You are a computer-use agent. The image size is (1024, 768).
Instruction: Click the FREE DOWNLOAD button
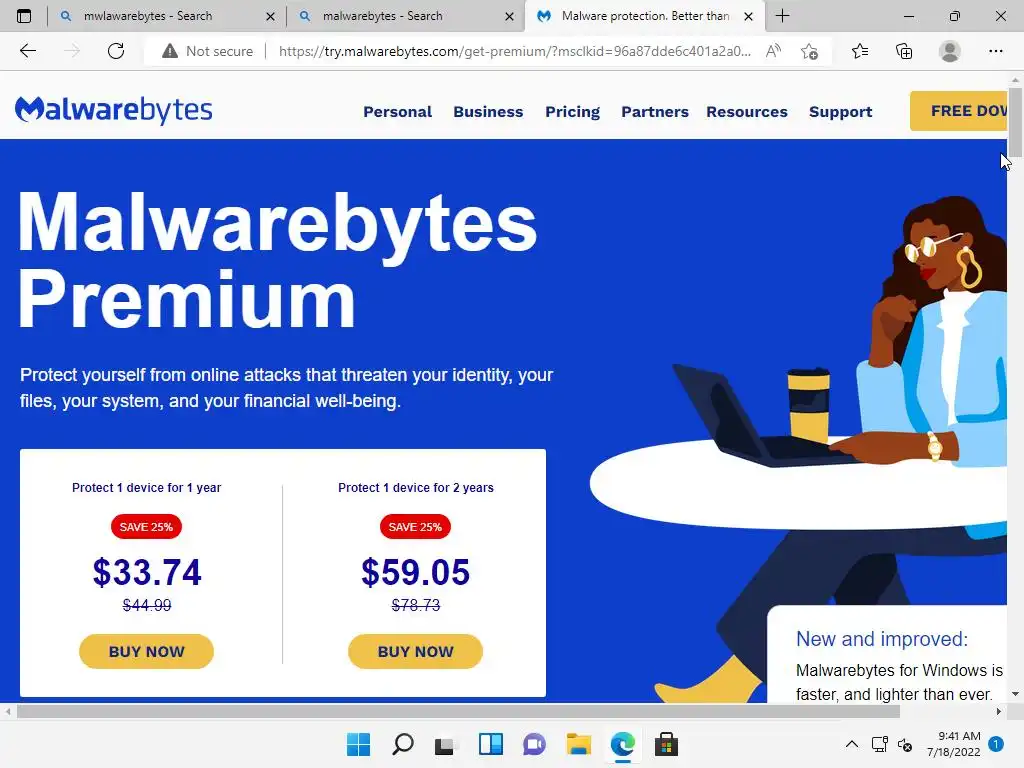pos(959,111)
